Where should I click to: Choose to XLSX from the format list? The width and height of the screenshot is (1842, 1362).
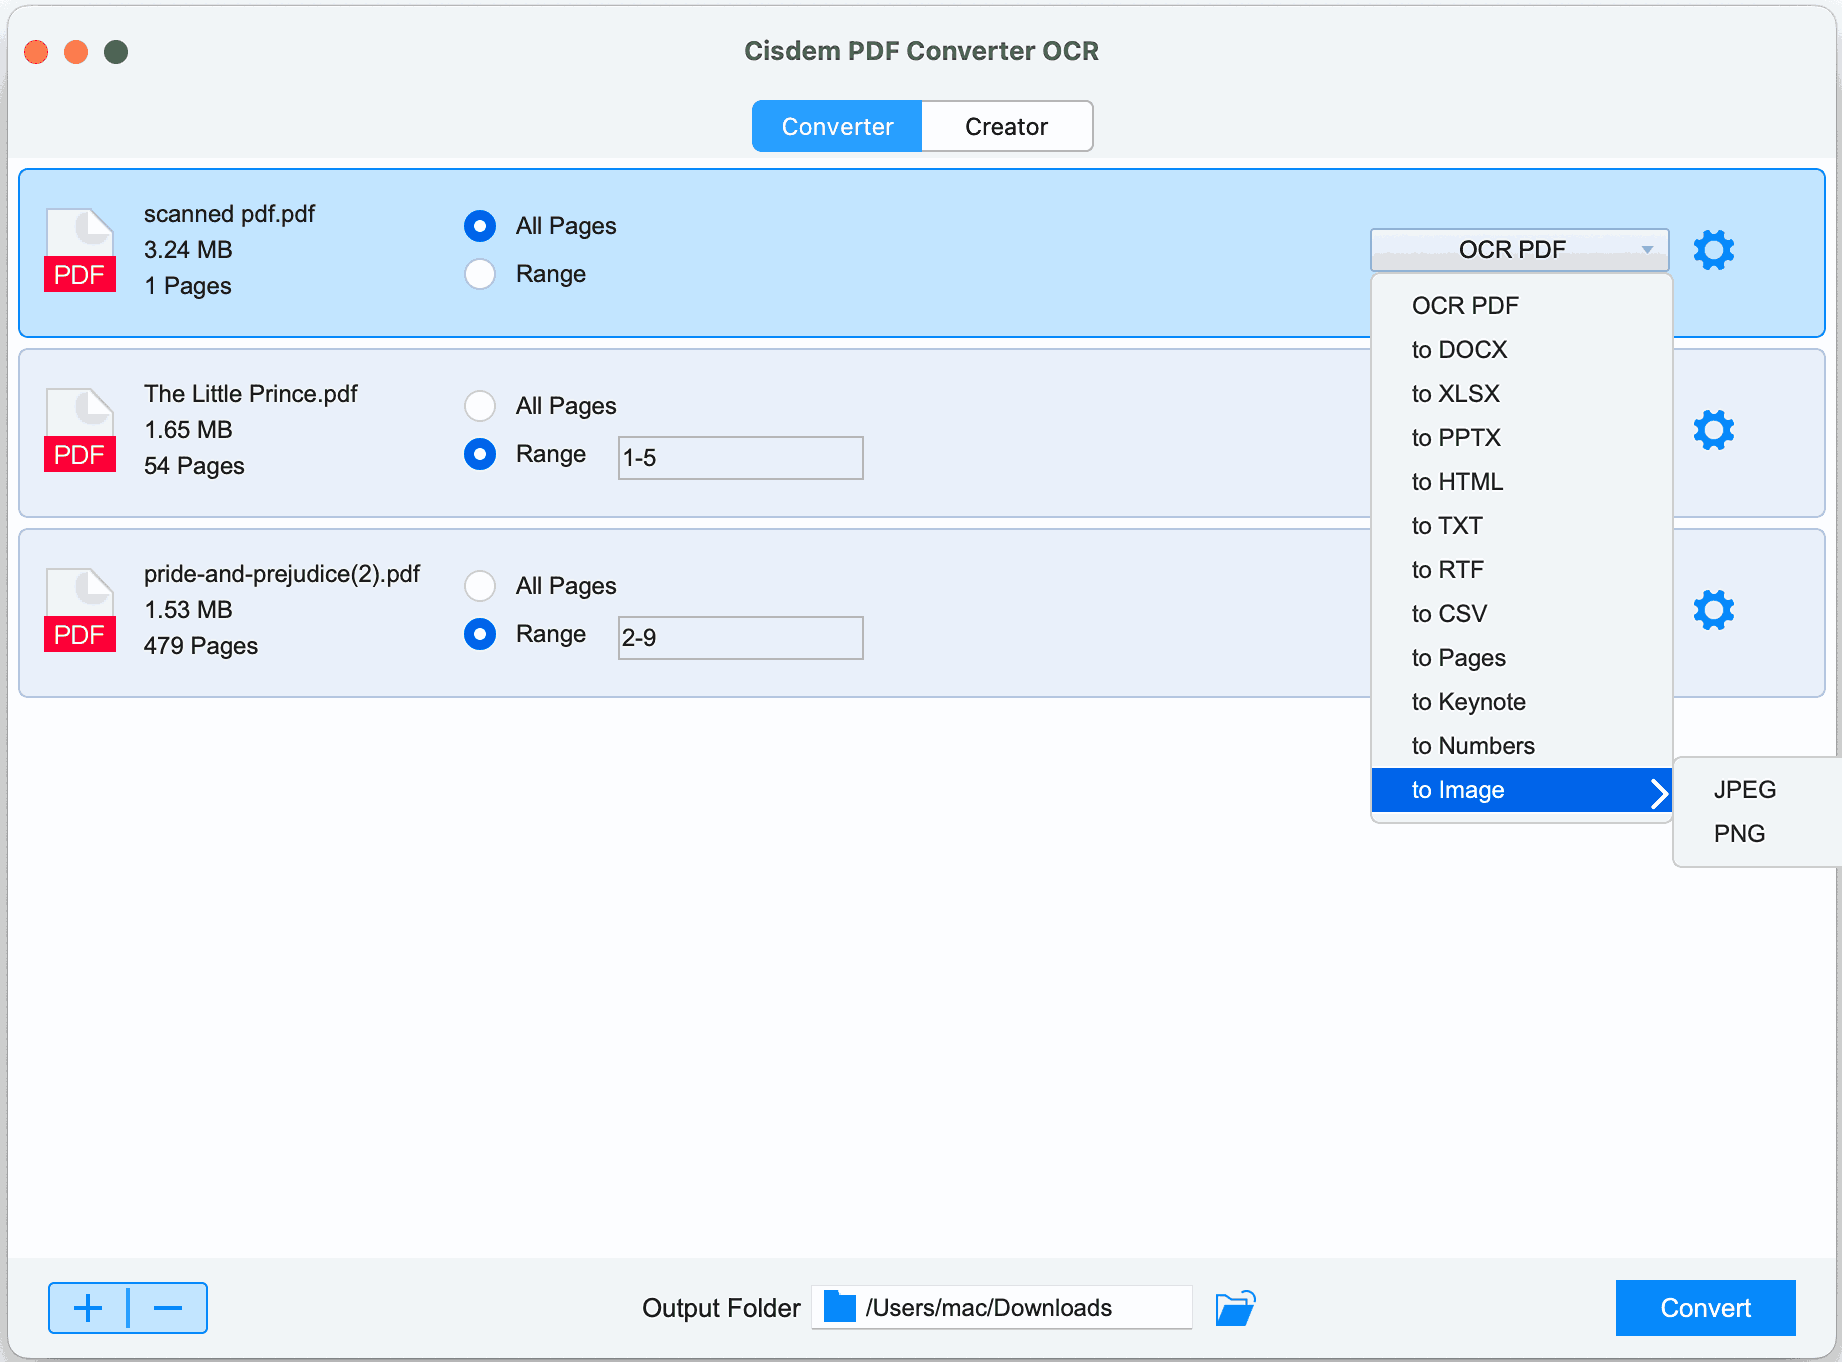(x=1521, y=394)
